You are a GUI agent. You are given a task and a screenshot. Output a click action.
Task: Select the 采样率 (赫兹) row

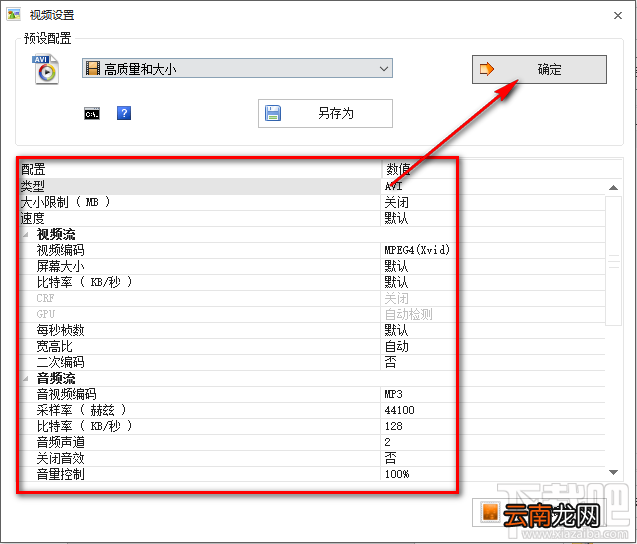[x=312, y=410]
